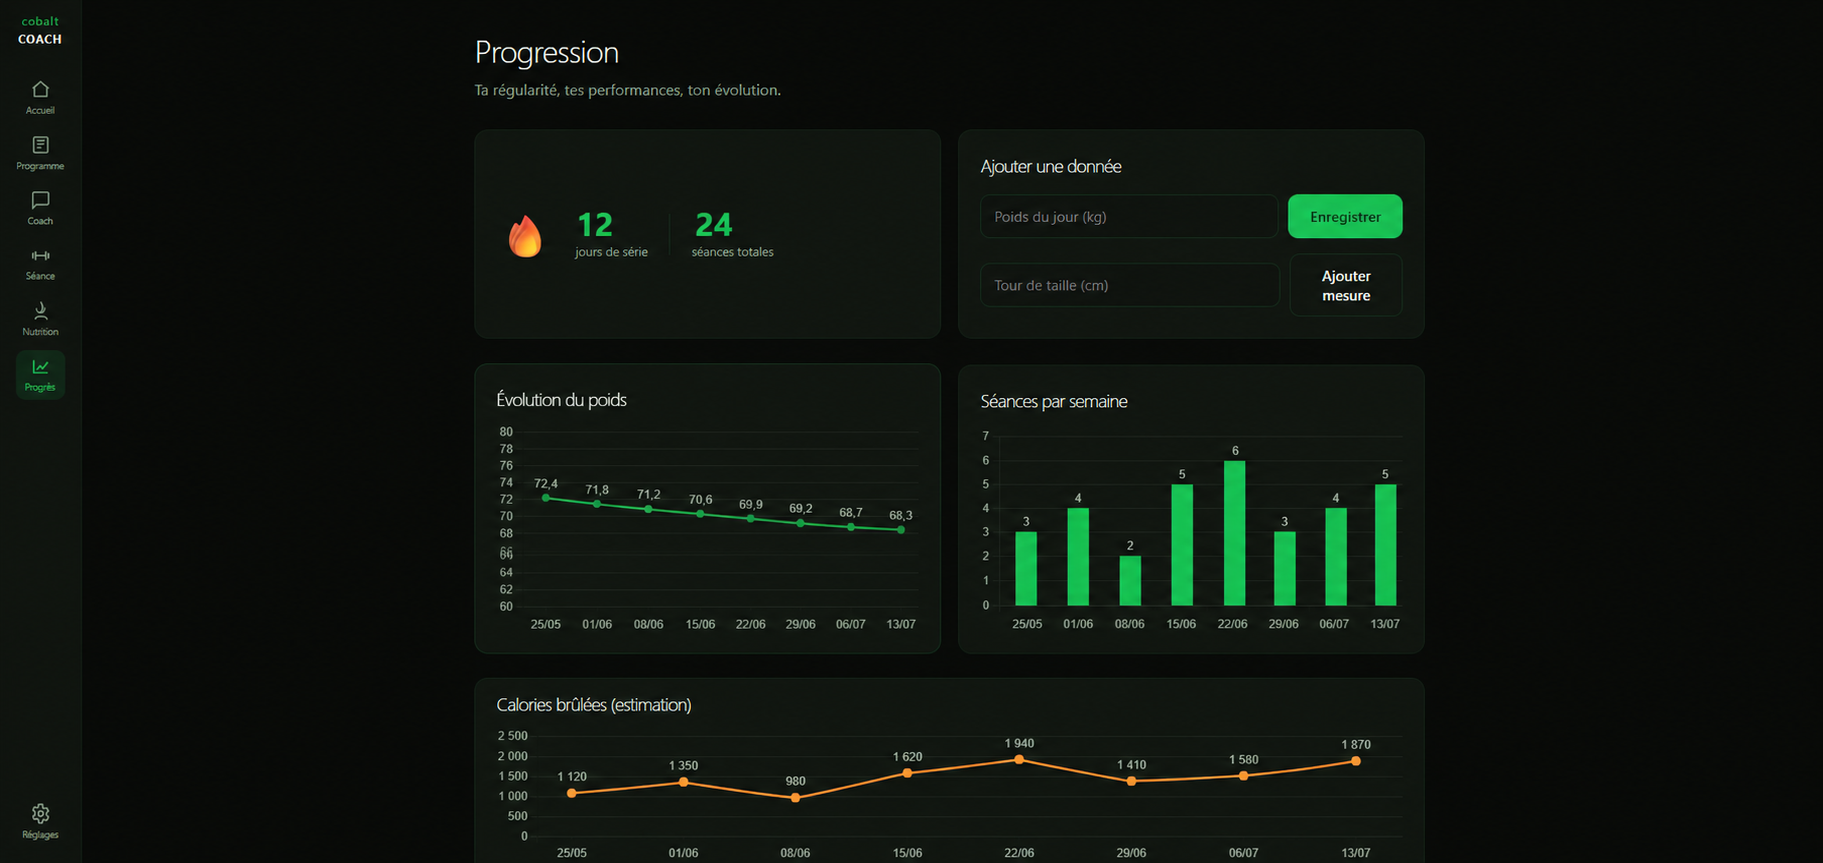The width and height of the screenshot is (1823, 863).
Task: Click the page subtitle about régularité
Action: coord(627,90)
